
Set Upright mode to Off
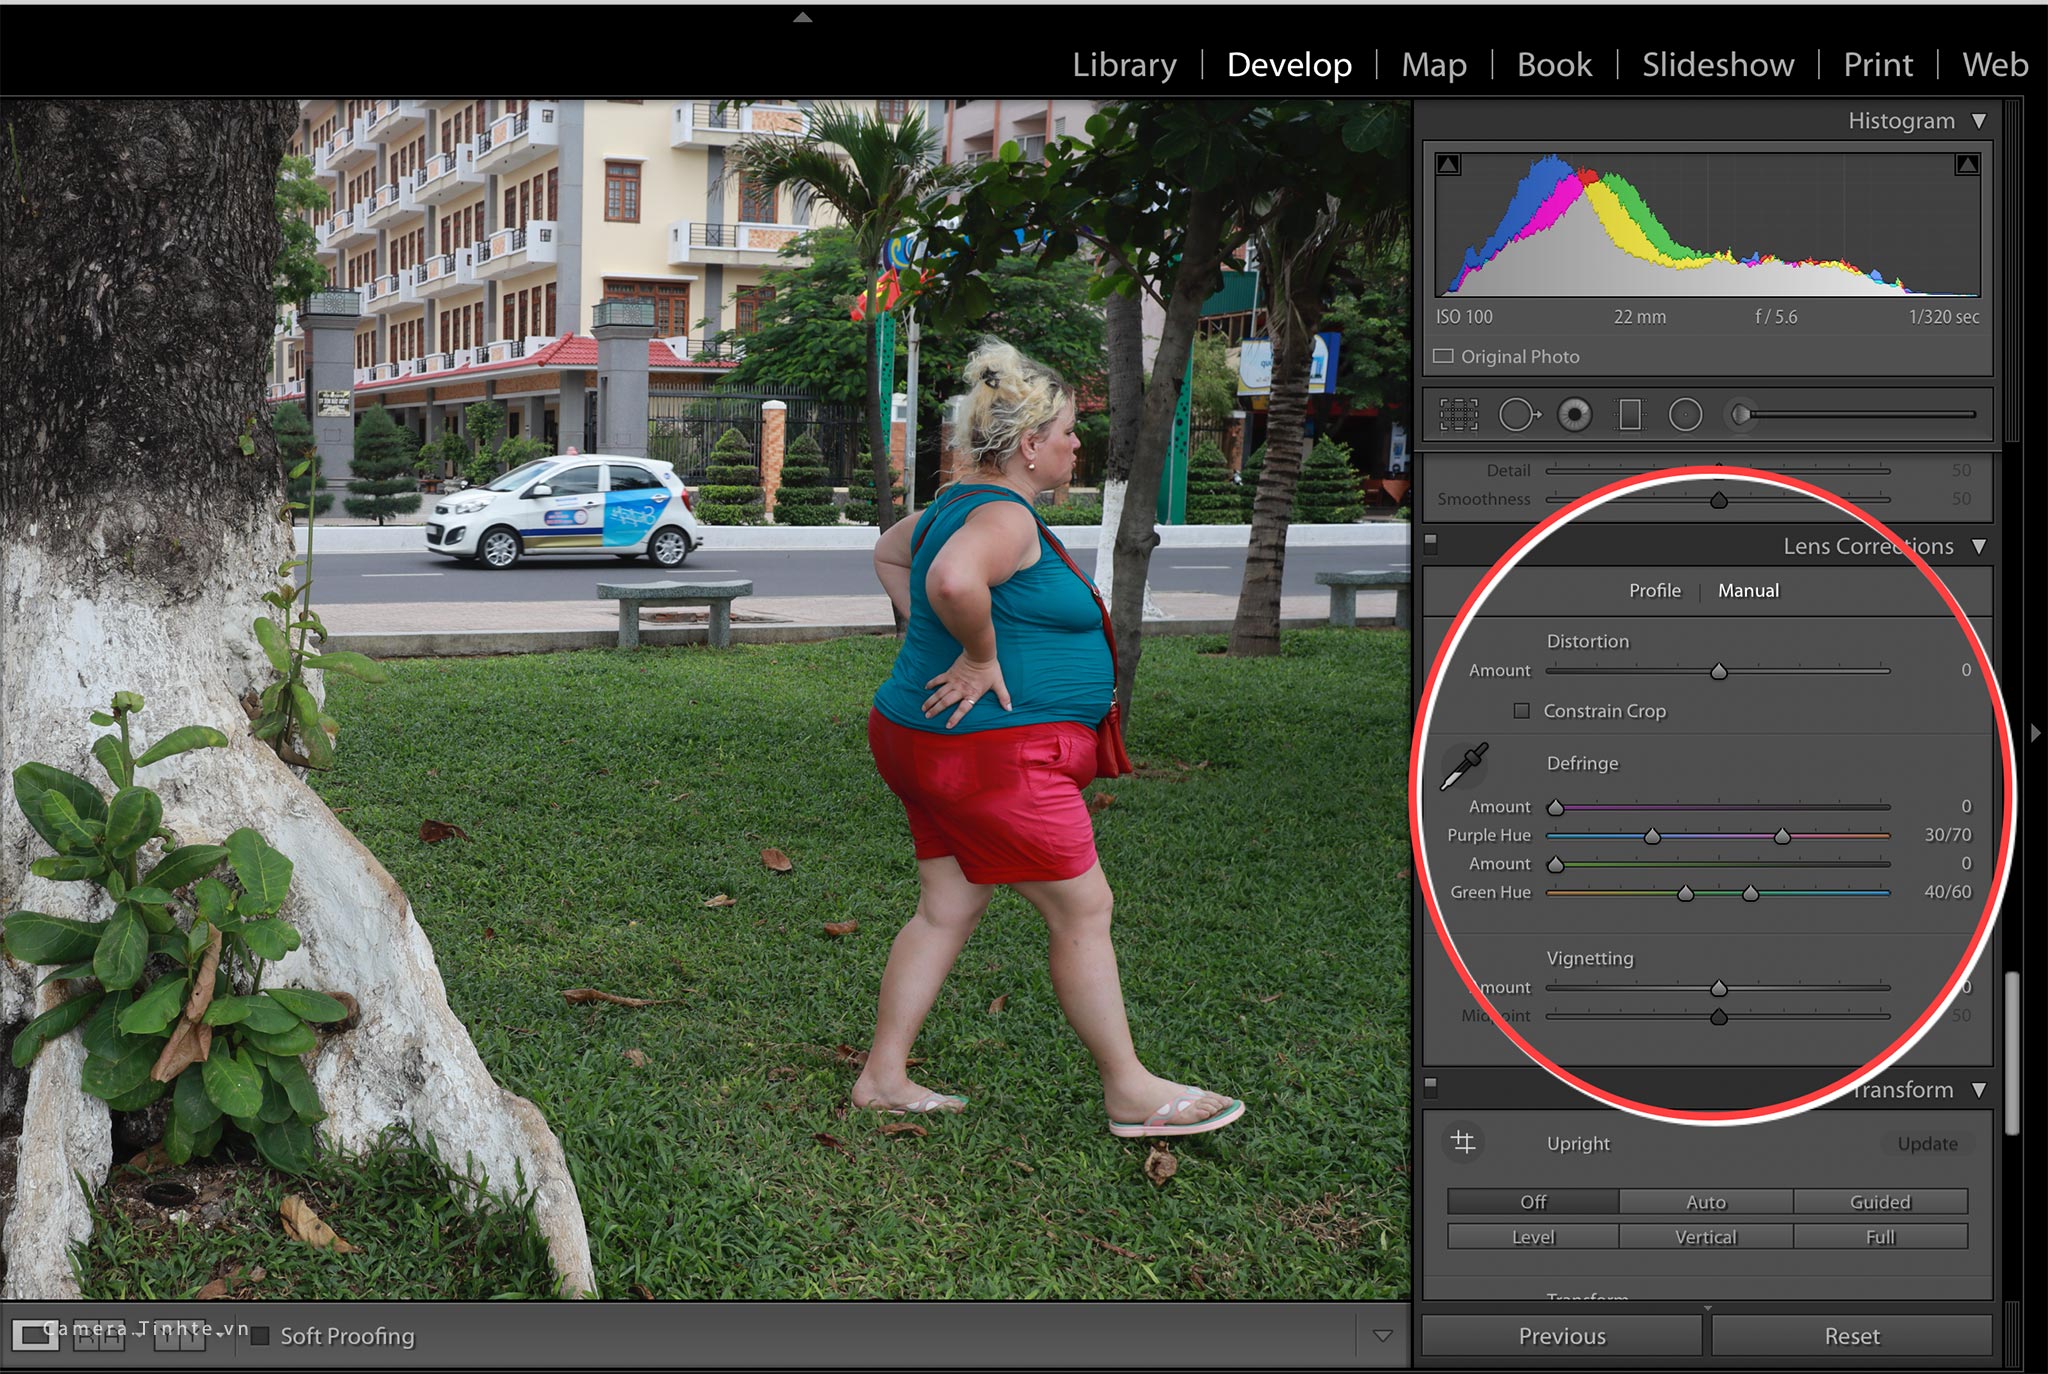[x=1533, y=1202]
